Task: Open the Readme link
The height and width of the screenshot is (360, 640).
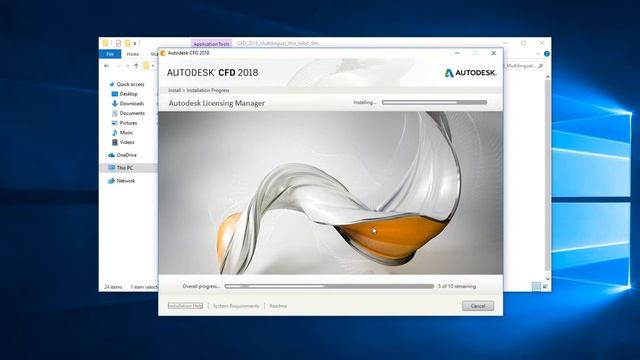Action: point(278,306)
